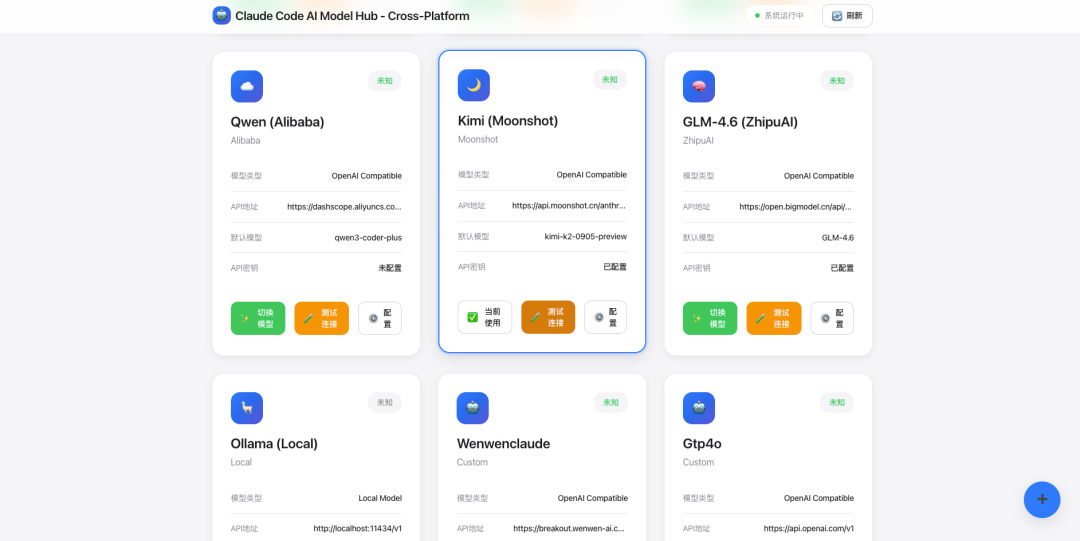Click the localhost:11434 API address
The image size is (1080, 541).
click(357, 529)
